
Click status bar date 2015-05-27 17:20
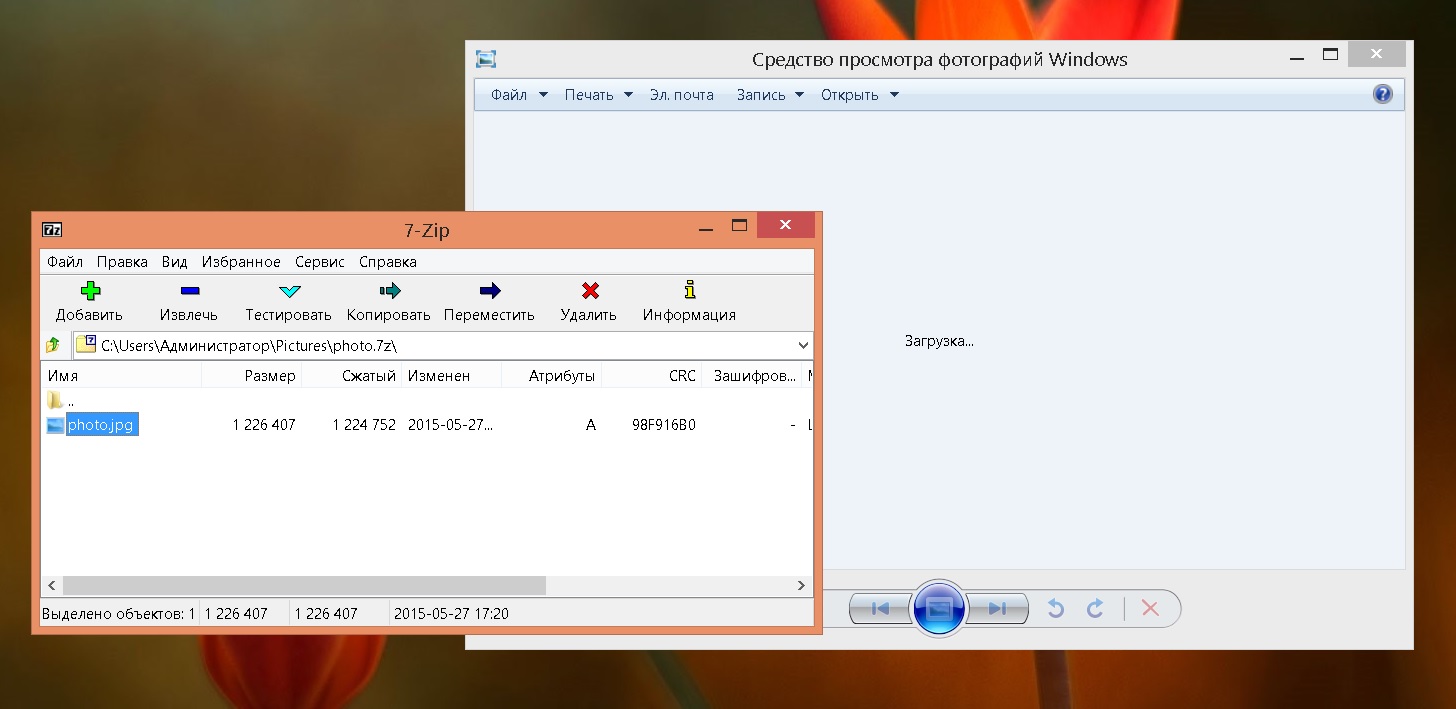(452, 613)
